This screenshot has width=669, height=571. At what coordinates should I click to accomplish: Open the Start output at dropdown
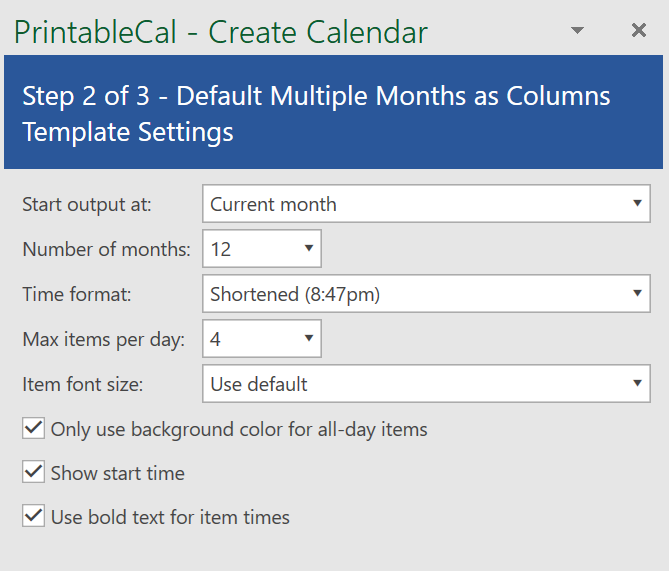pyautogui.click(x=426, y=204)
